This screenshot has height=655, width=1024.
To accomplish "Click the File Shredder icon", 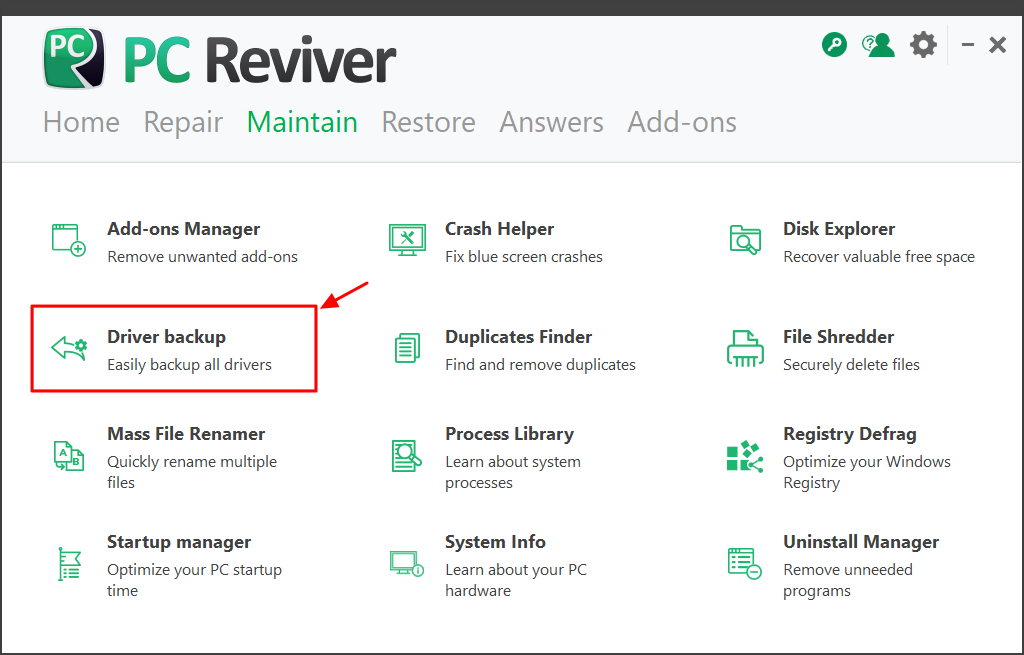I will pos(745,348).
